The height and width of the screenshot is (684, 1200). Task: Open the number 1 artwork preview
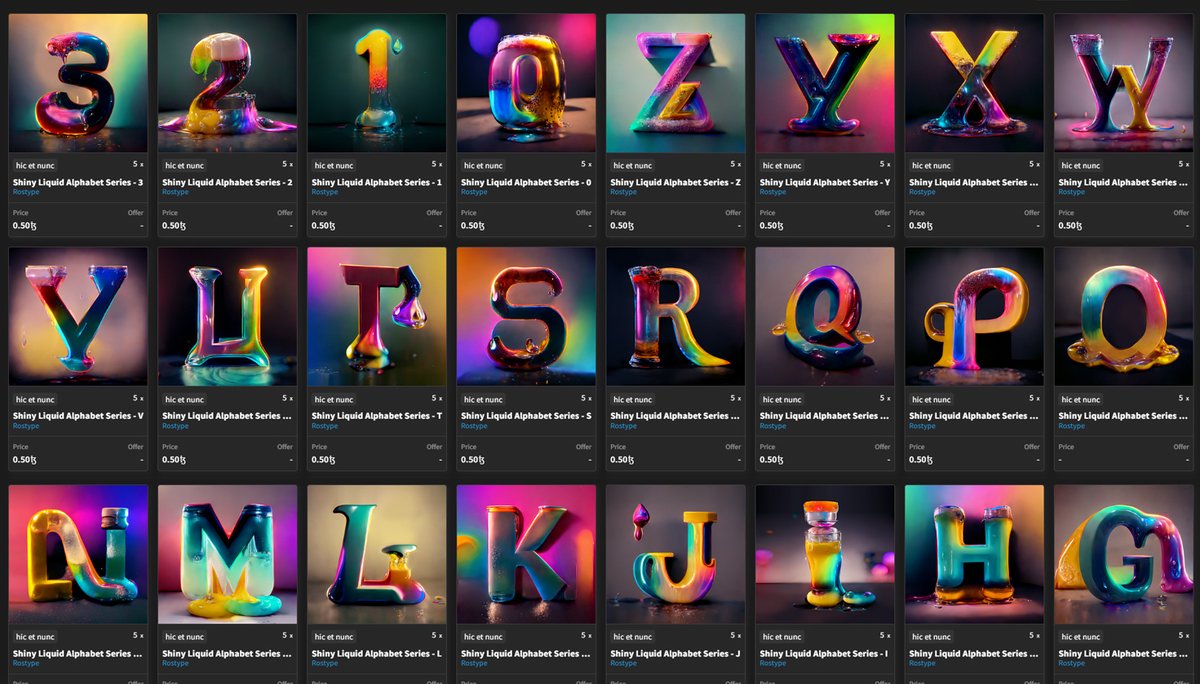tap(376, 80)
